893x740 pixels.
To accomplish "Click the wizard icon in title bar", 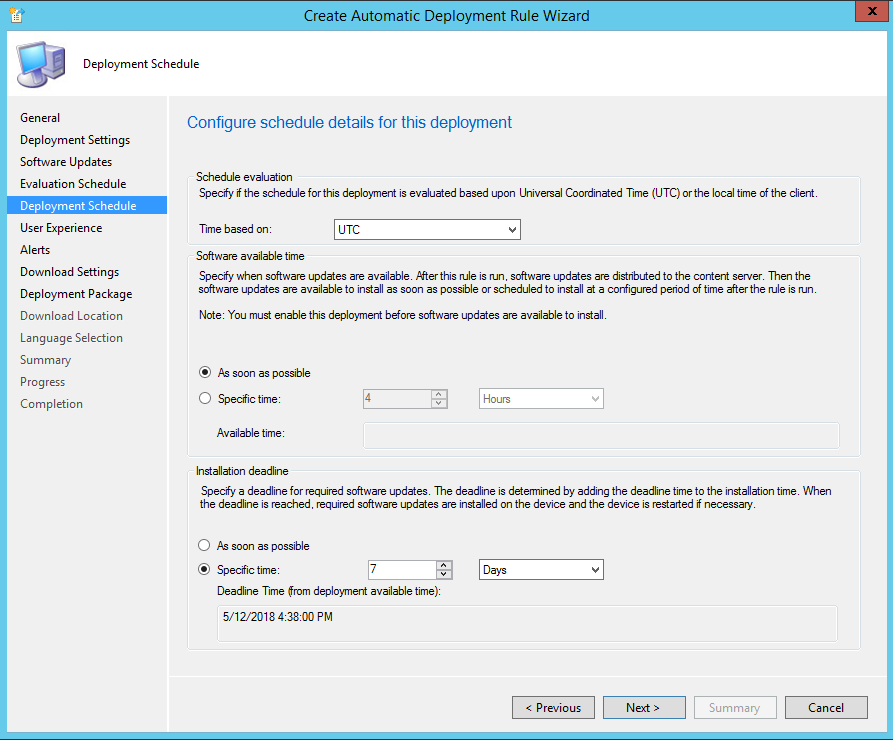I will tap(16, 15).
